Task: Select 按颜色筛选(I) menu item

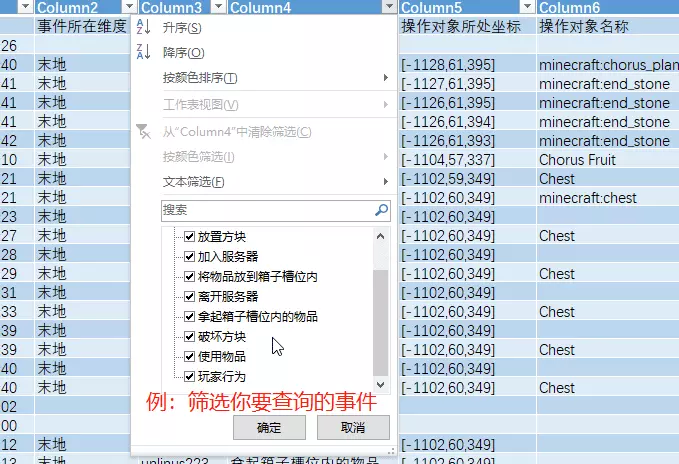Action: [x=198, y=157]
